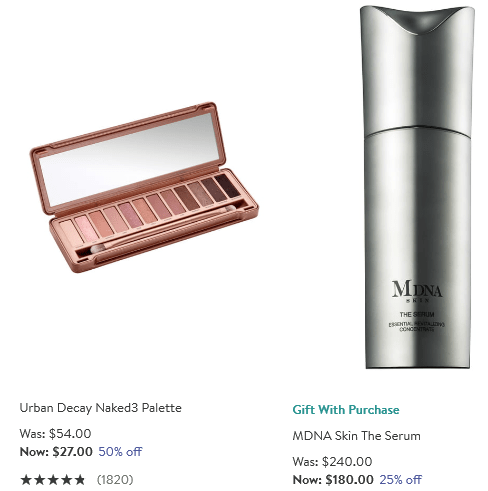
Task: Click the lightest pink shade in the palette
Action: click(x=71, y=231)
